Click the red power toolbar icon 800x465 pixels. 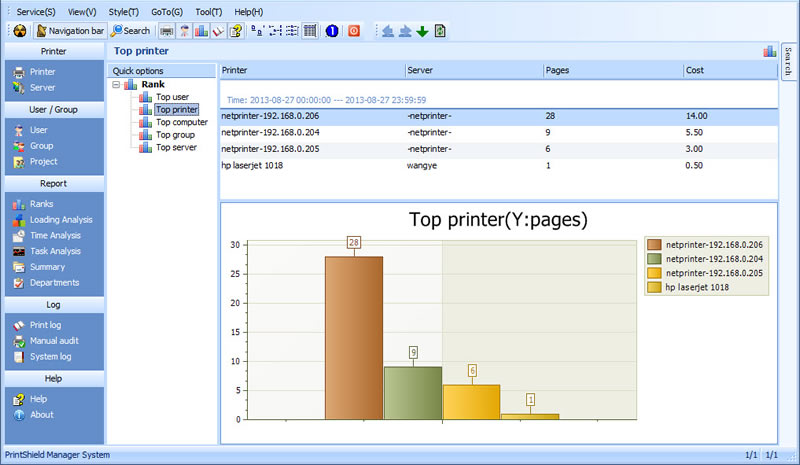(354, 31)
